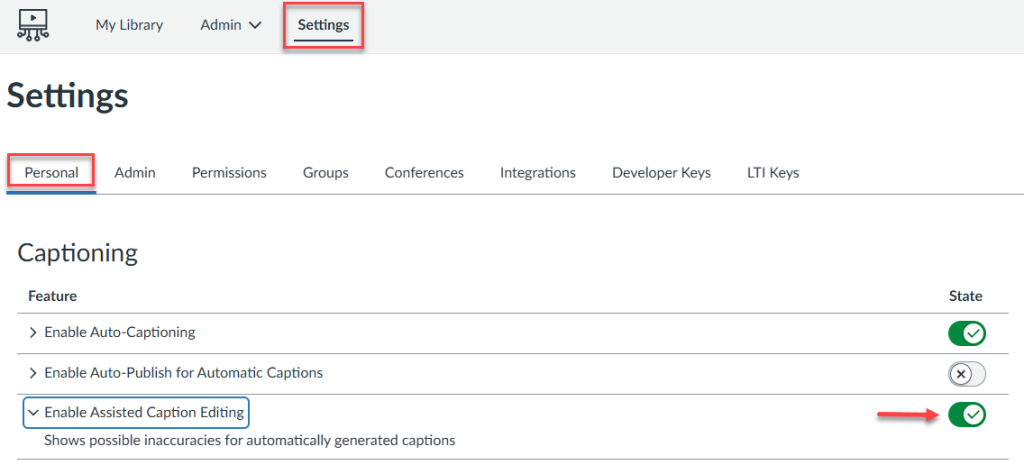
Task: Switch to the Admin settings tab
Action: click(x=135, y=172)
